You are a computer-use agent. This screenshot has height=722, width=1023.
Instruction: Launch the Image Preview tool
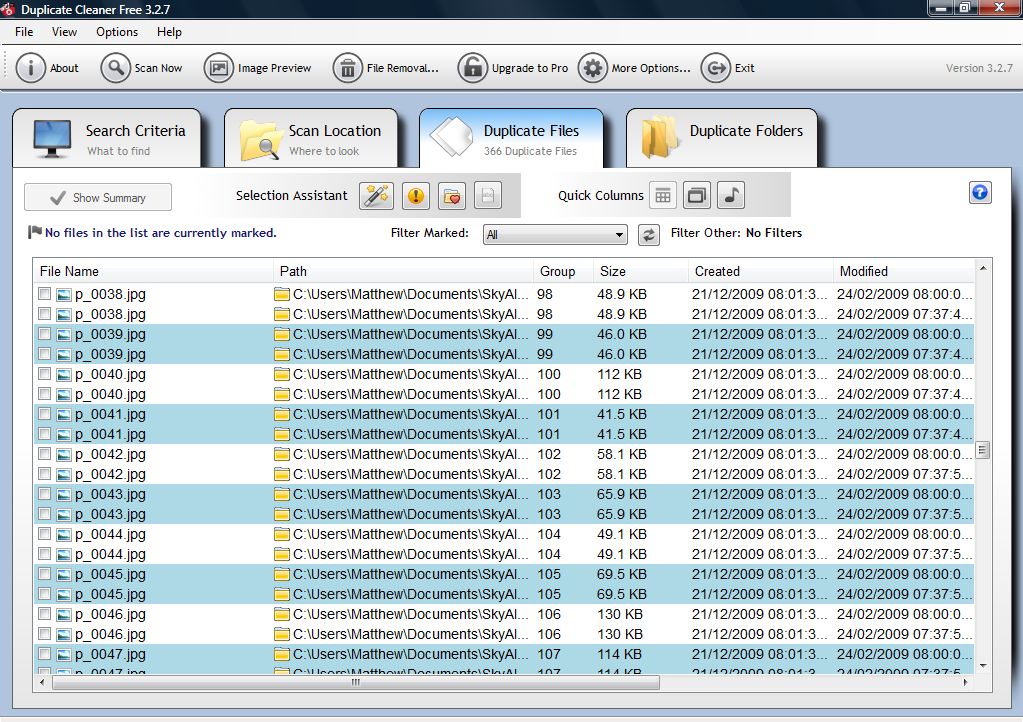258,68
